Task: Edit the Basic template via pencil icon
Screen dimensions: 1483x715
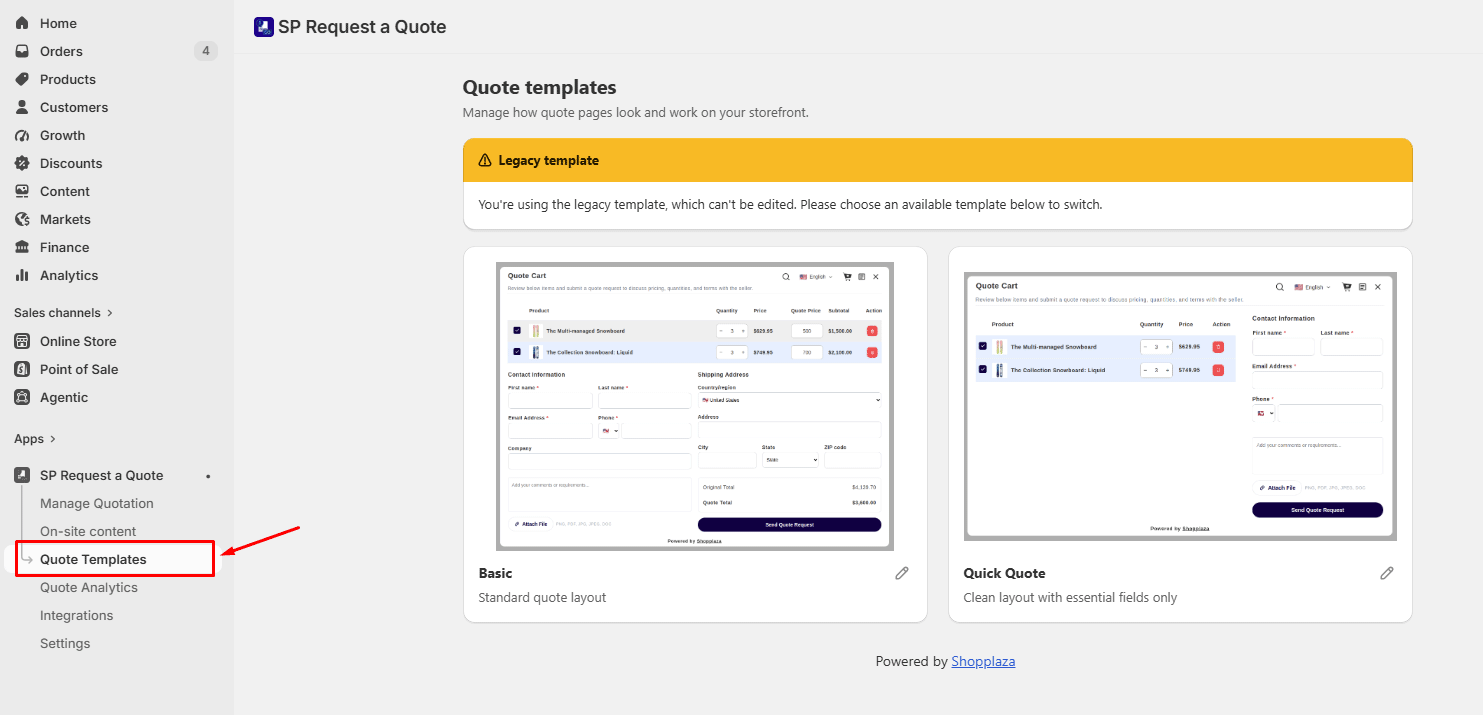Action: (x=902, y=573)
